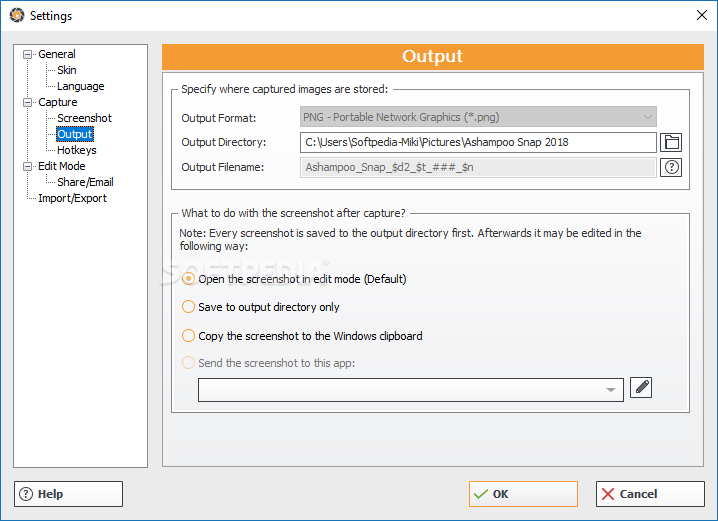Select Output in the settings tree
718x521 pixels.
(x=75, y=134)
